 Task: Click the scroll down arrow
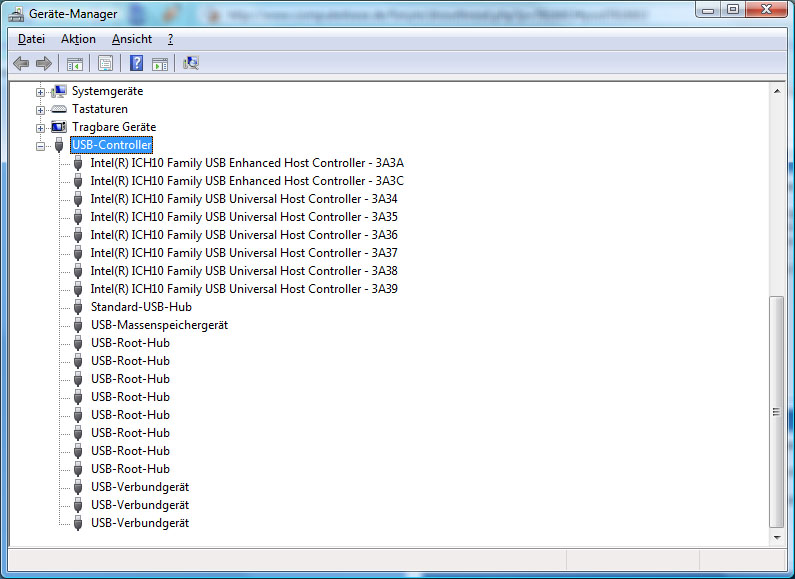pyautogui.click(x=777, y=537)
